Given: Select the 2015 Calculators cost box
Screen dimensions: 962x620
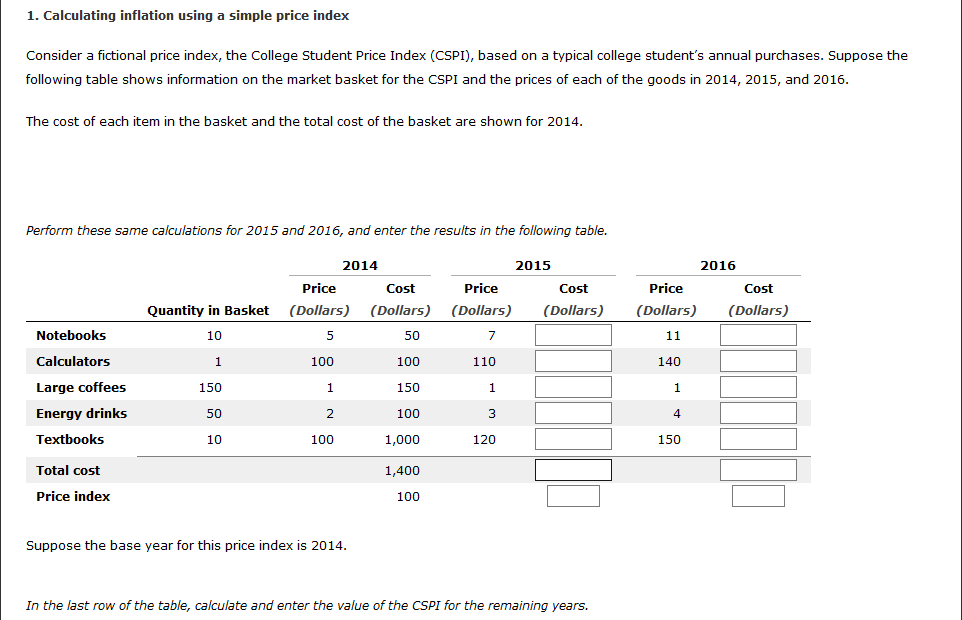Looking at the screenshot, I should coord(573,361).
